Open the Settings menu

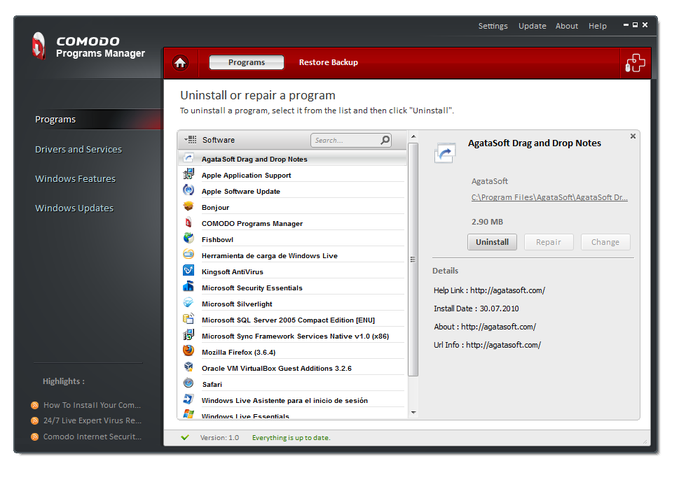[x=493, y=26]
